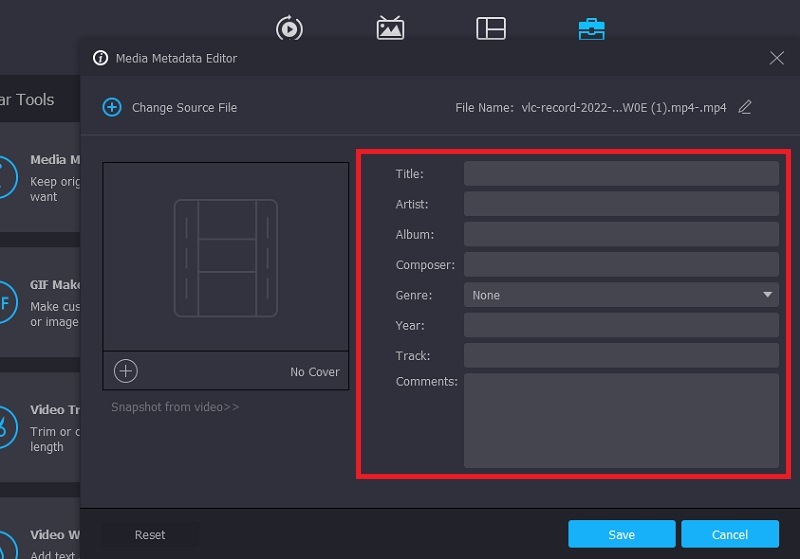
Task: Click the plus icon beside Change Source File
Action: [x=112, y=107]
